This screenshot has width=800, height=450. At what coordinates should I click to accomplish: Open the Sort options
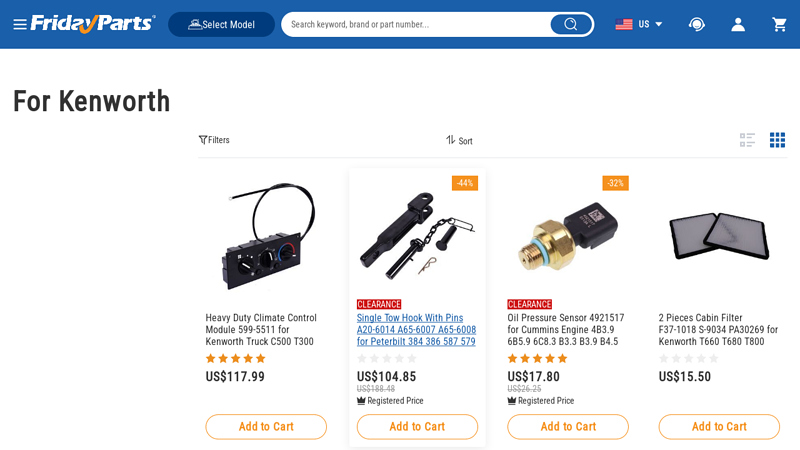coord(459,140)
